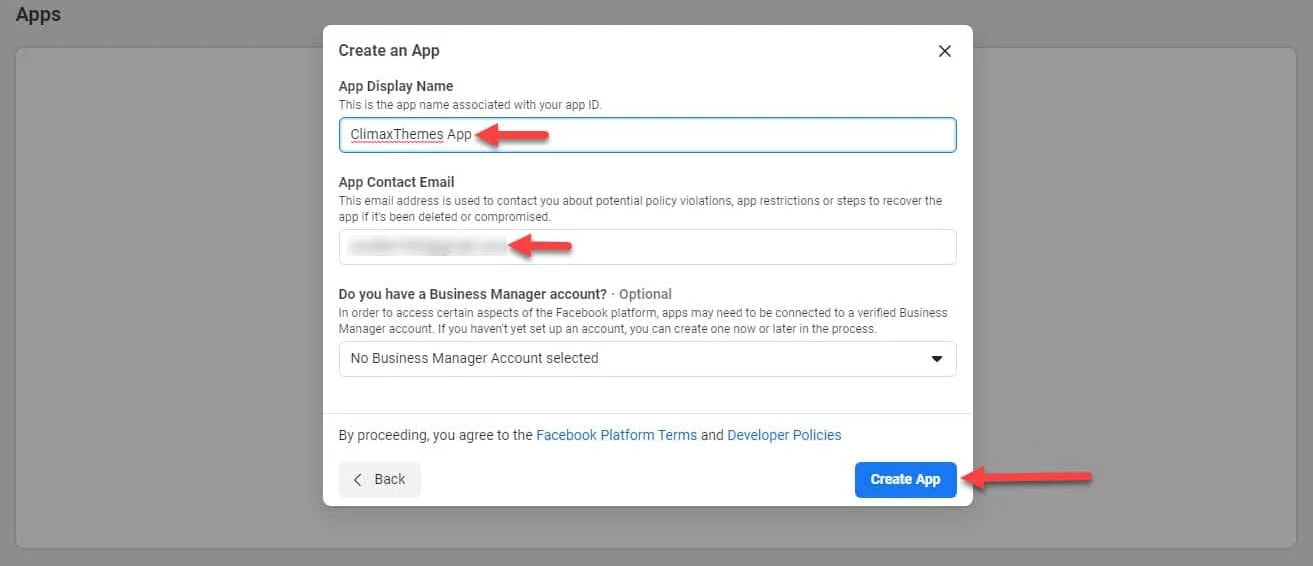Screen dimensions: 1313x566
Task: Click 'Do you have a Business Manager account?' label
Action: (473, 295)
